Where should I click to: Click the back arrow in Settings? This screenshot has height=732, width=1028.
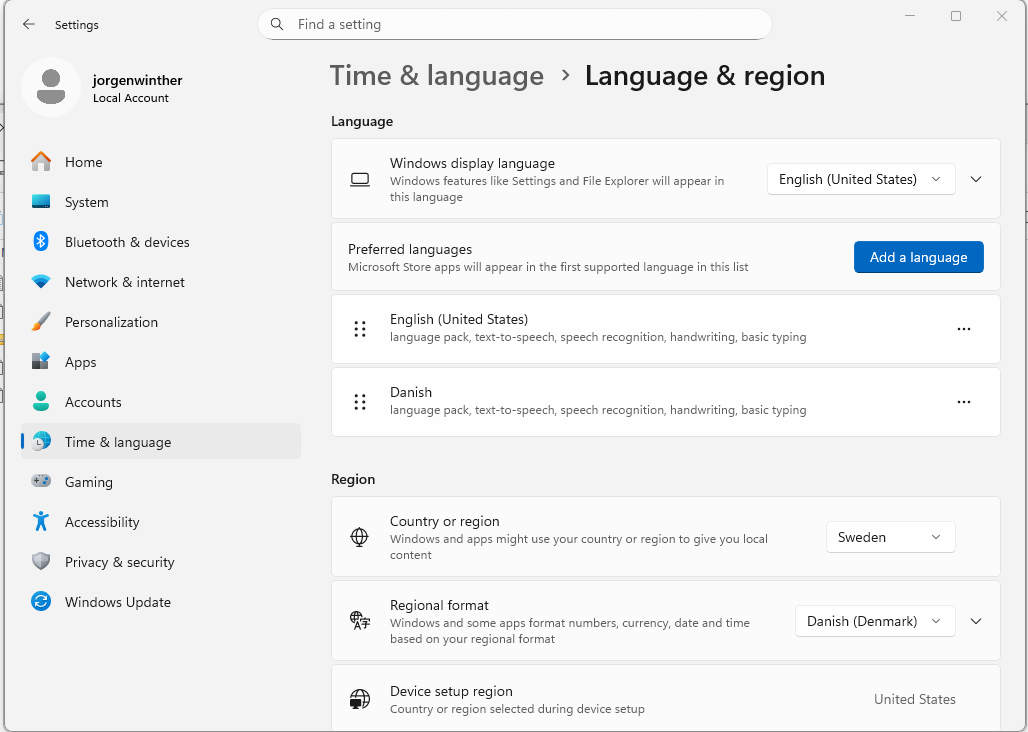[28, 24]
